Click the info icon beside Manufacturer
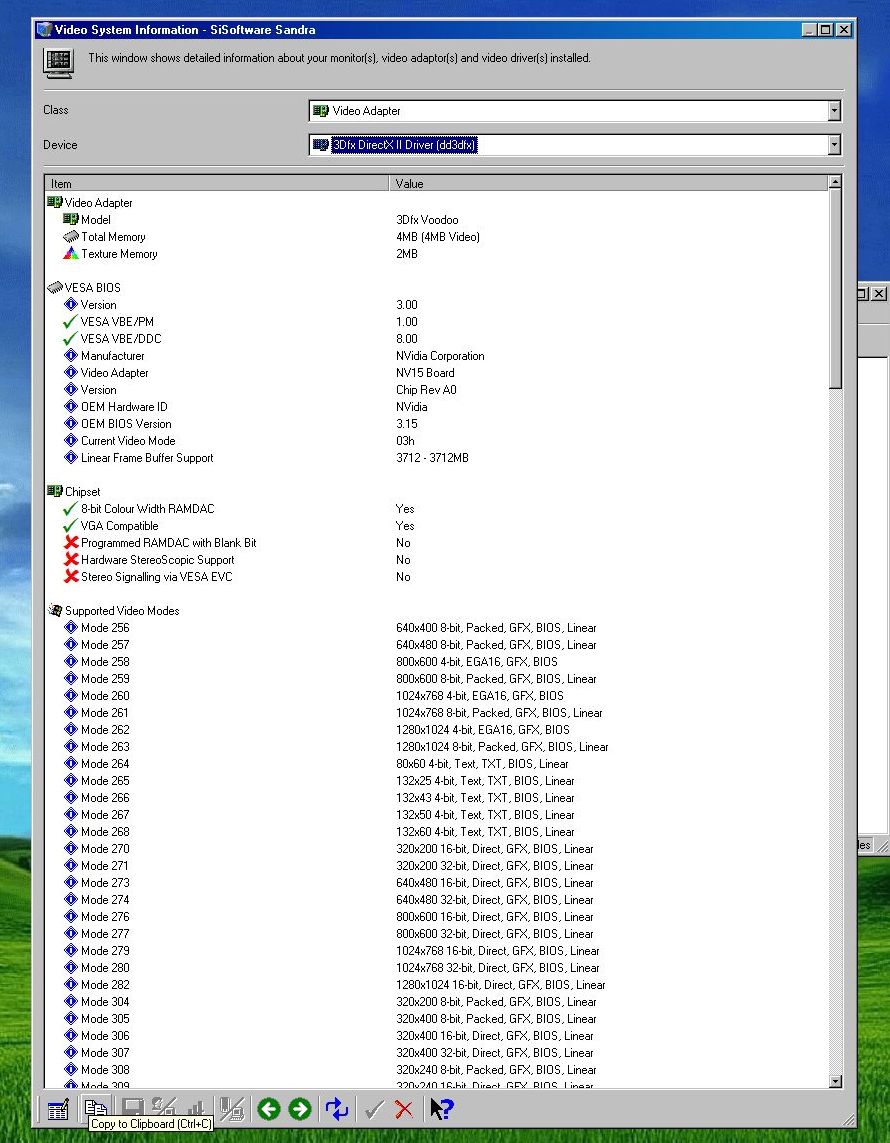Screen dimensions: 890x1143 pyautogui.click(x=71, y=356)
